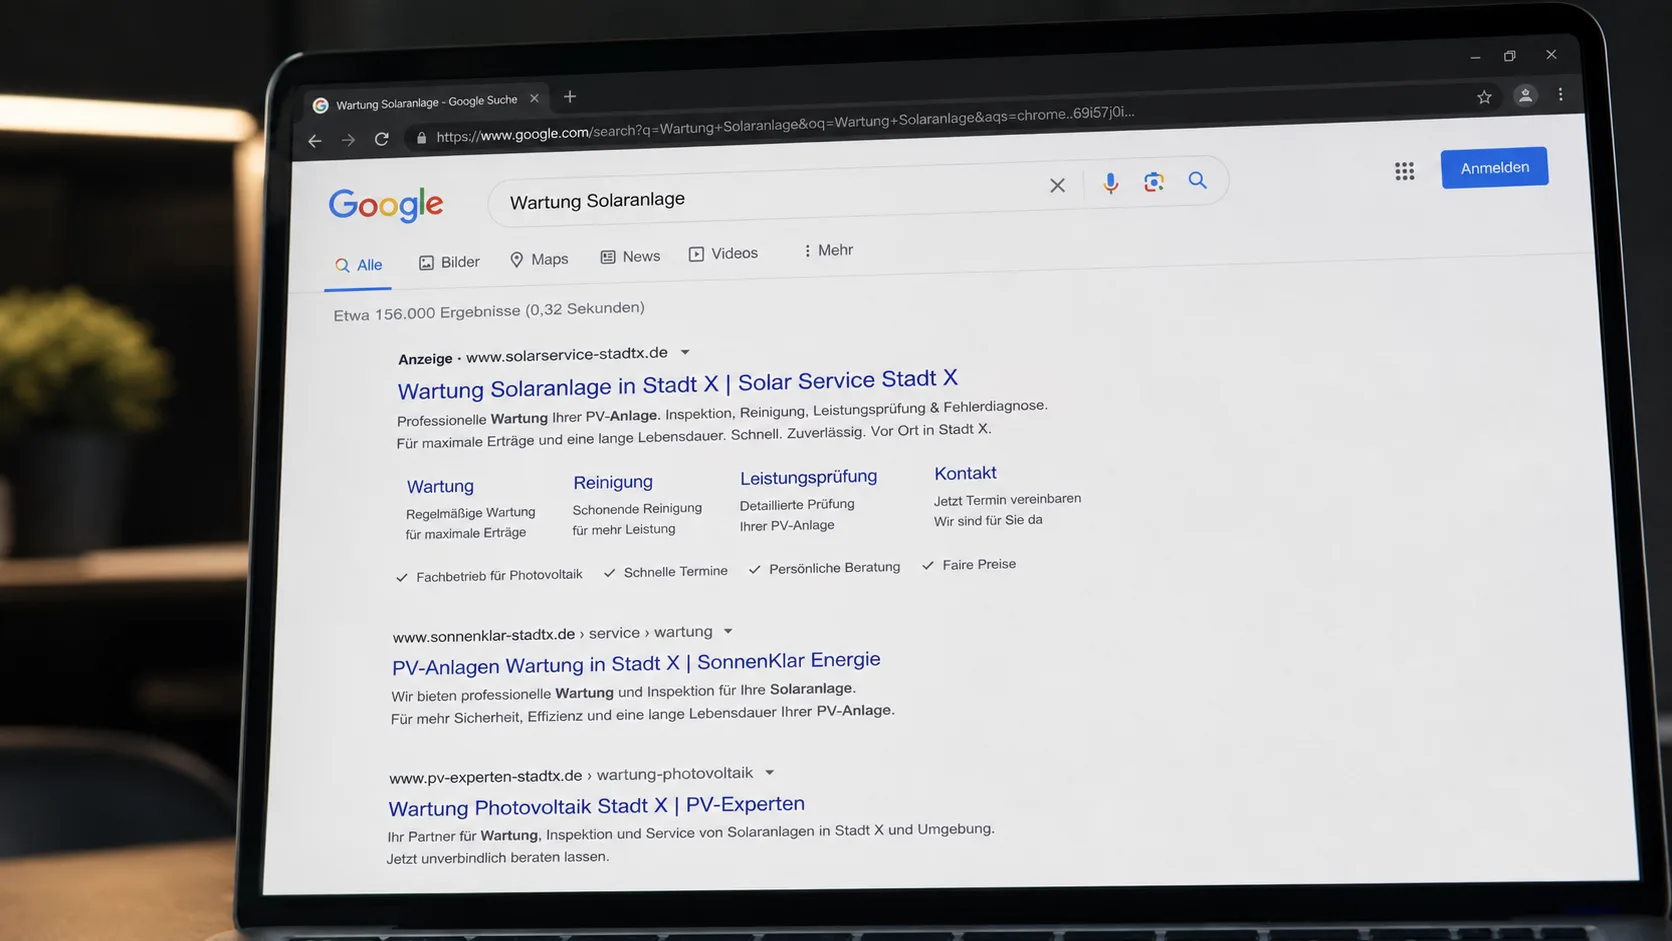Click the 'Jetzt Termin vereinbaren' description text
The image size is (1672, 941).
tap(1007, 499)
